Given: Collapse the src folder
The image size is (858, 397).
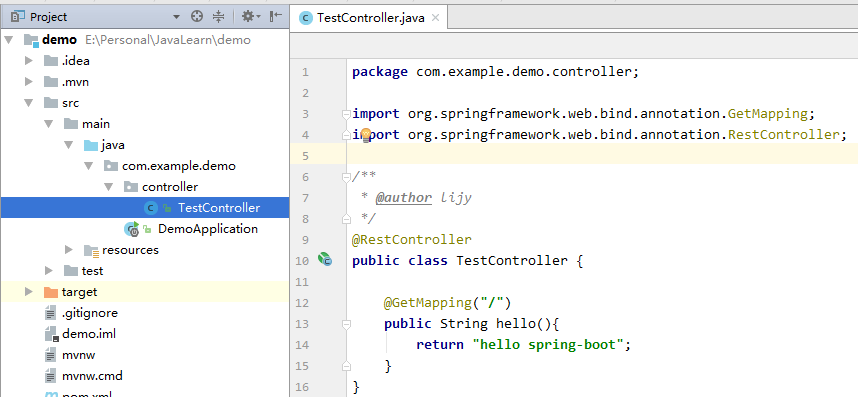Looking at the screenshot, I should click(29, 103).
